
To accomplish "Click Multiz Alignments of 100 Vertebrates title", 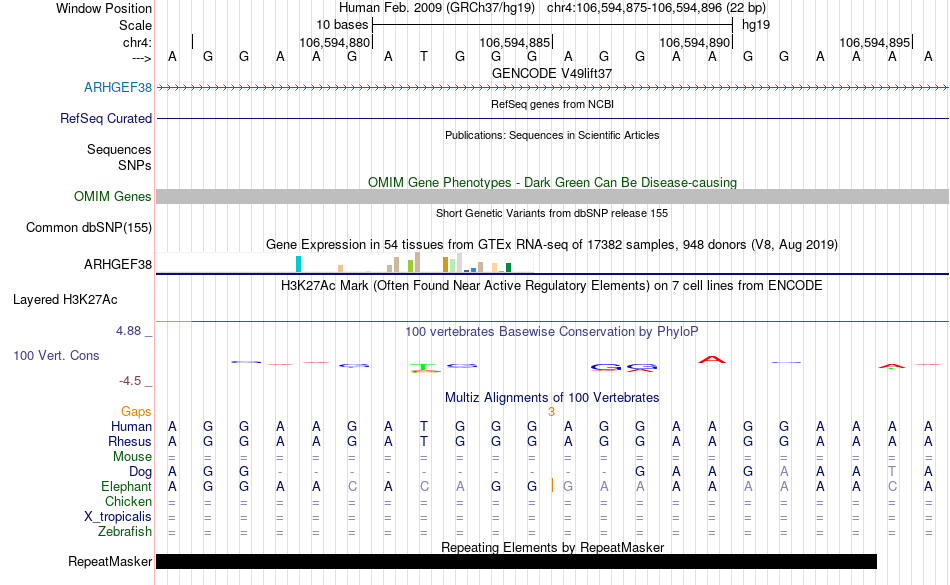I will click(x=552, y=397).
